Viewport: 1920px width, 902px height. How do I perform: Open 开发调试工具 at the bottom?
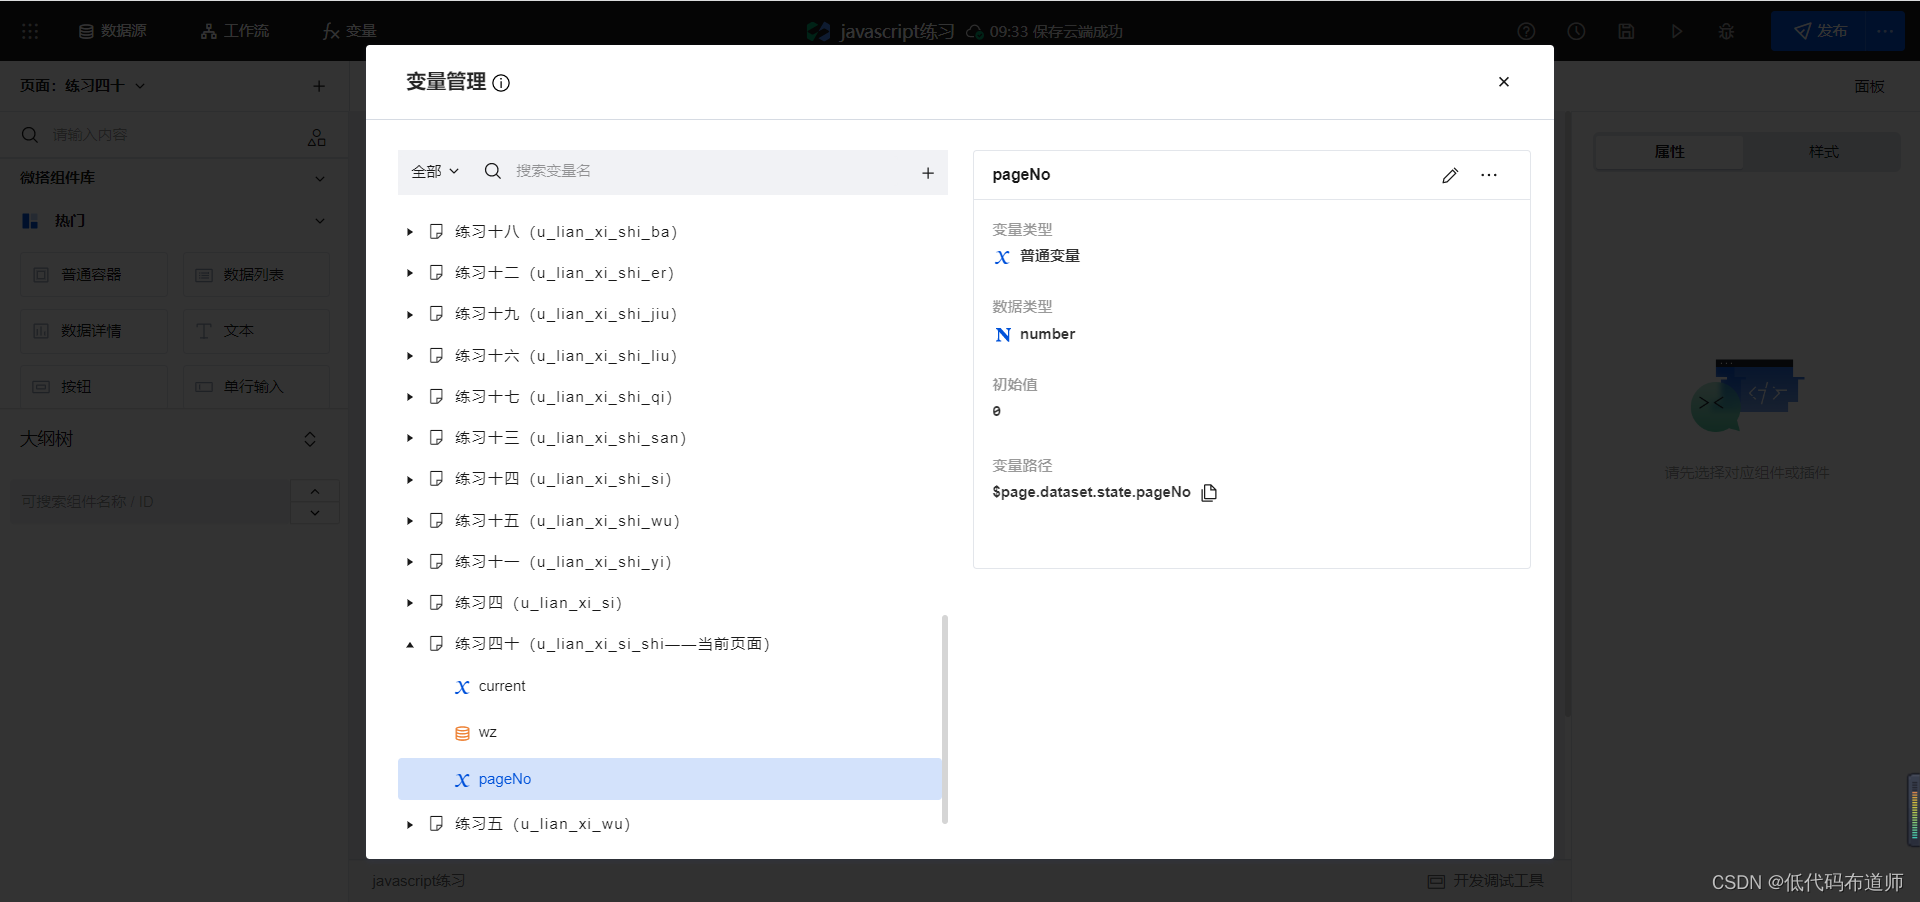coord(1486,880)
